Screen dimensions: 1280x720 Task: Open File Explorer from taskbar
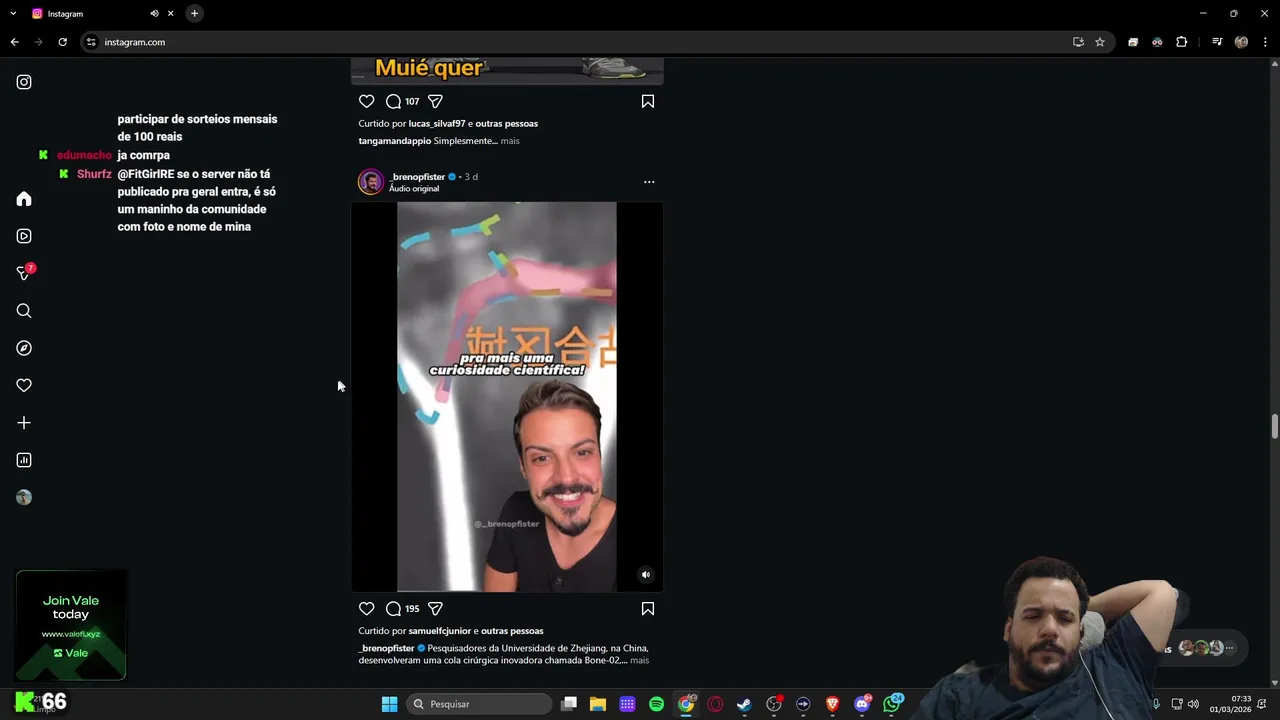coord(598,704)
